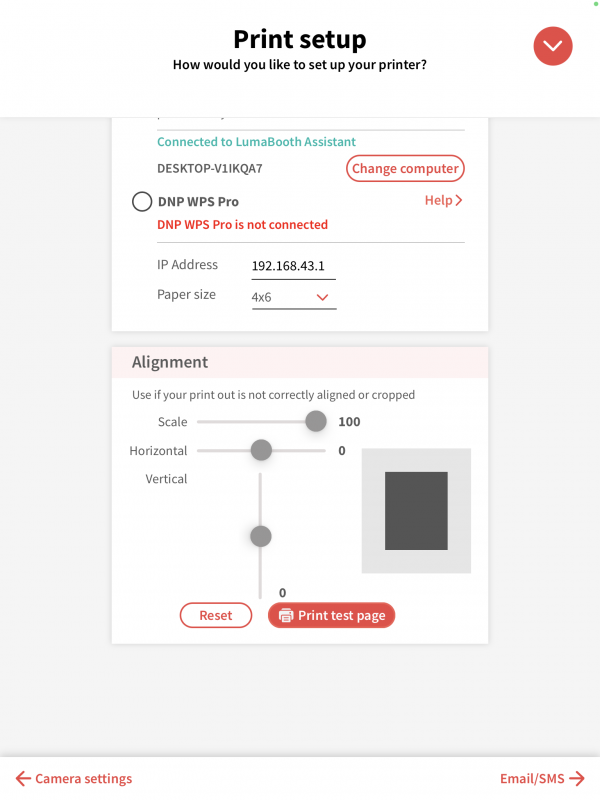Open Help for DNP WPS Pro

[438, 200]
